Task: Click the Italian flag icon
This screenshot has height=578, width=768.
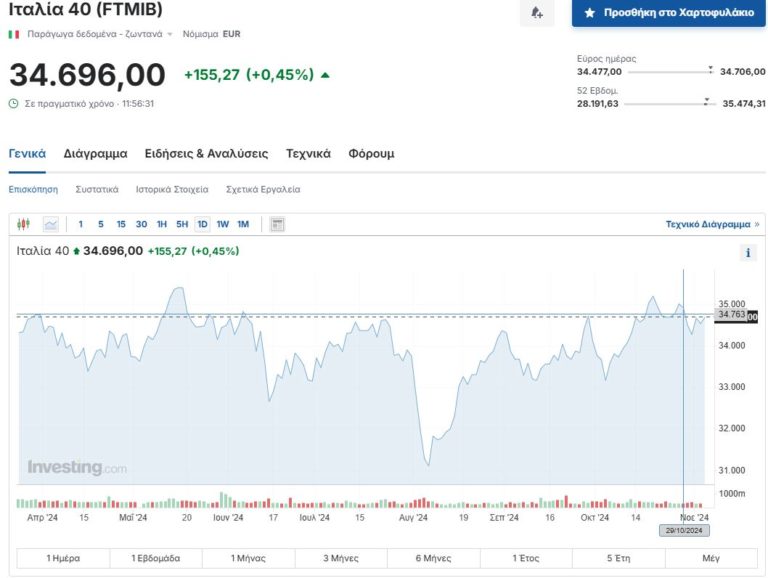Action: [x=14, y=34]
